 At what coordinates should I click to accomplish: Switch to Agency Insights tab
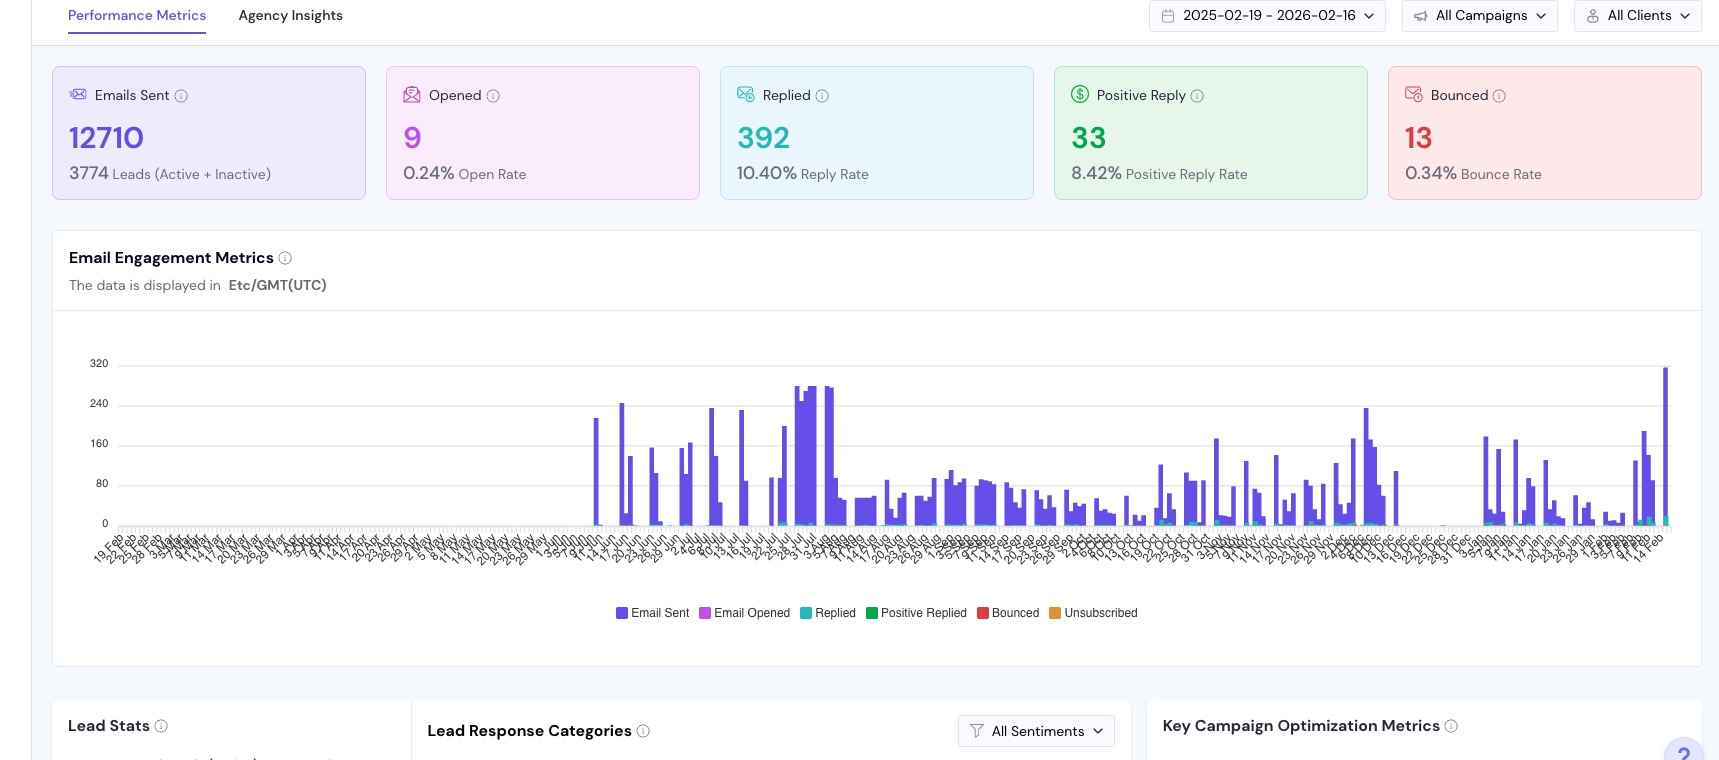(290, 16)
